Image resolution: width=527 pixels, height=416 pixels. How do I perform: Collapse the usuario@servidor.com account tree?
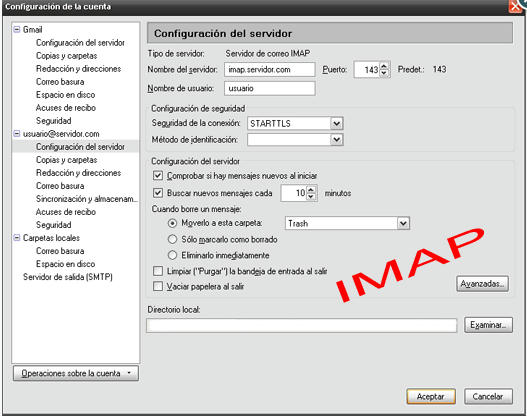(16, 133)
